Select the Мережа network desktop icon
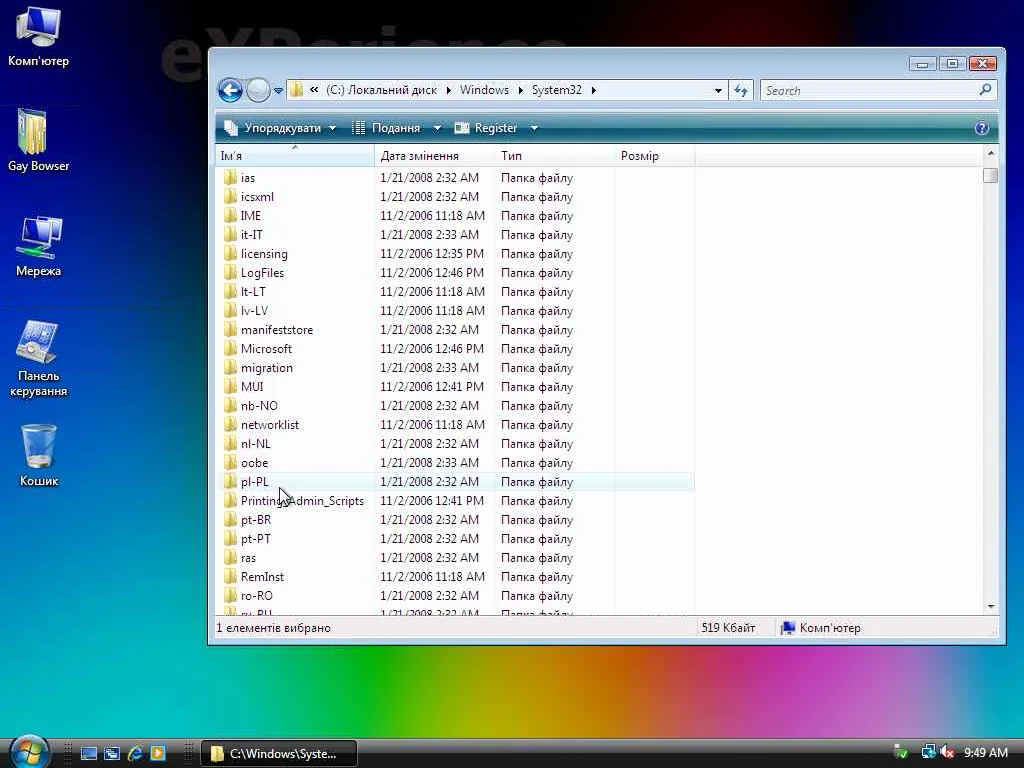1024x768 pixels. coord(38,246)
